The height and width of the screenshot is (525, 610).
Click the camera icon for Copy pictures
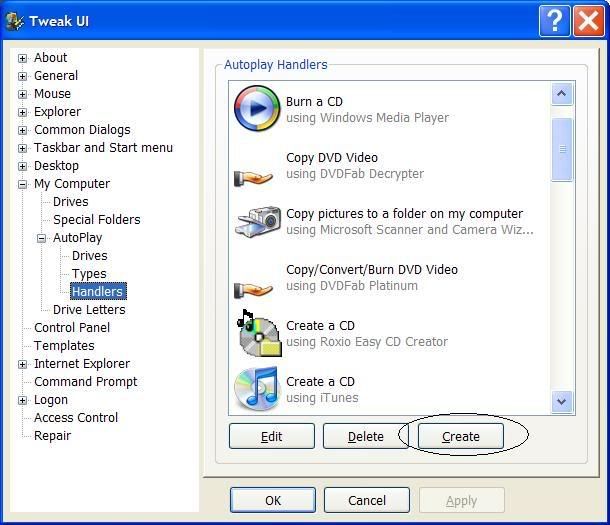[x=256, y=221]
